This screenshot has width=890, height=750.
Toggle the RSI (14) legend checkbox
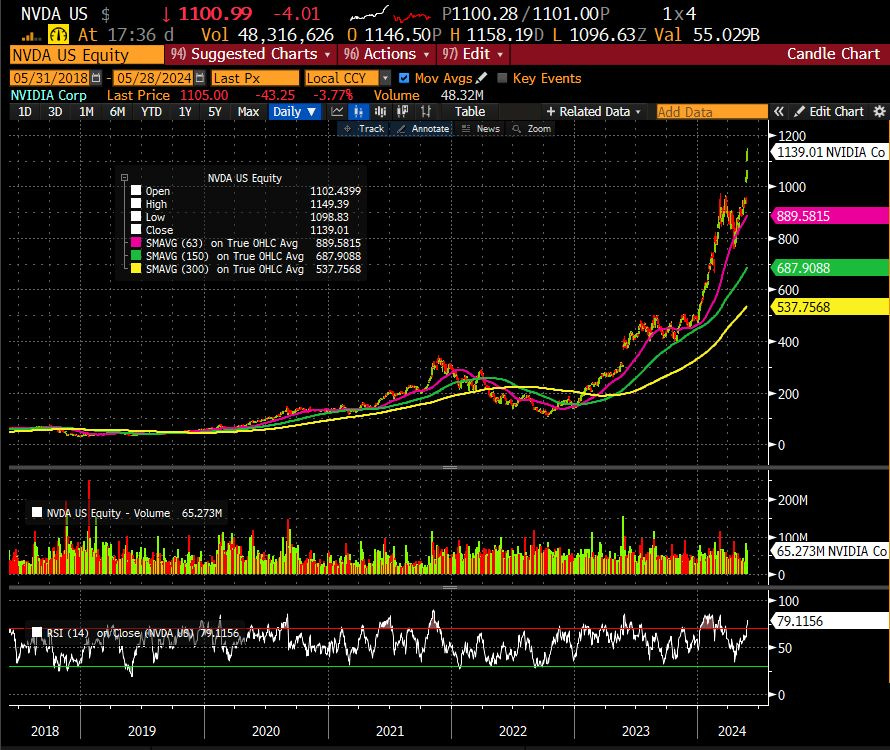37,632
